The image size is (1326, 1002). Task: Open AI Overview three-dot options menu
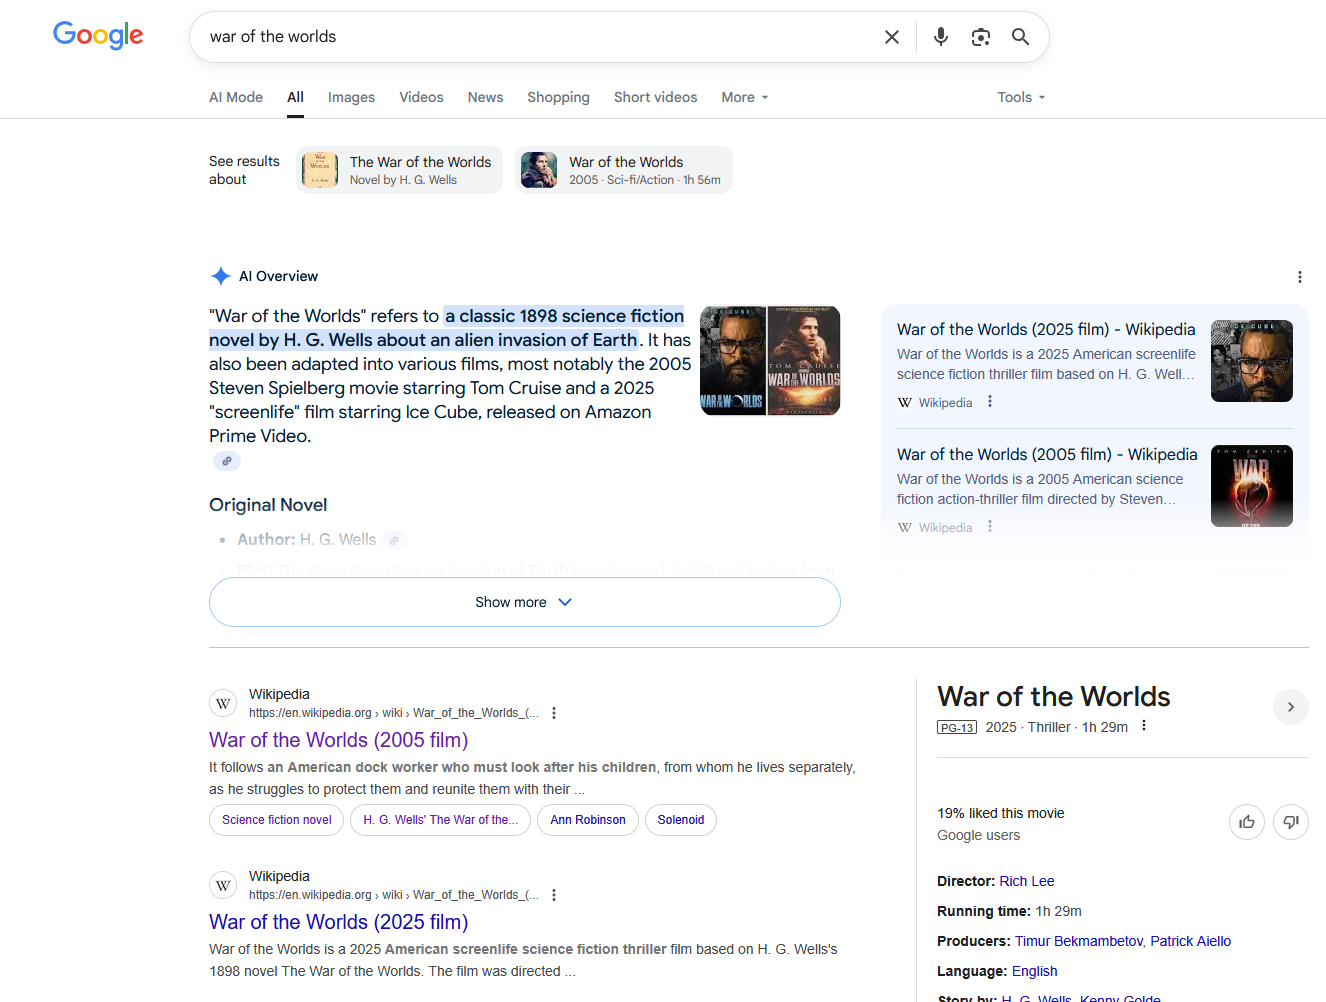coord(1299,277)
